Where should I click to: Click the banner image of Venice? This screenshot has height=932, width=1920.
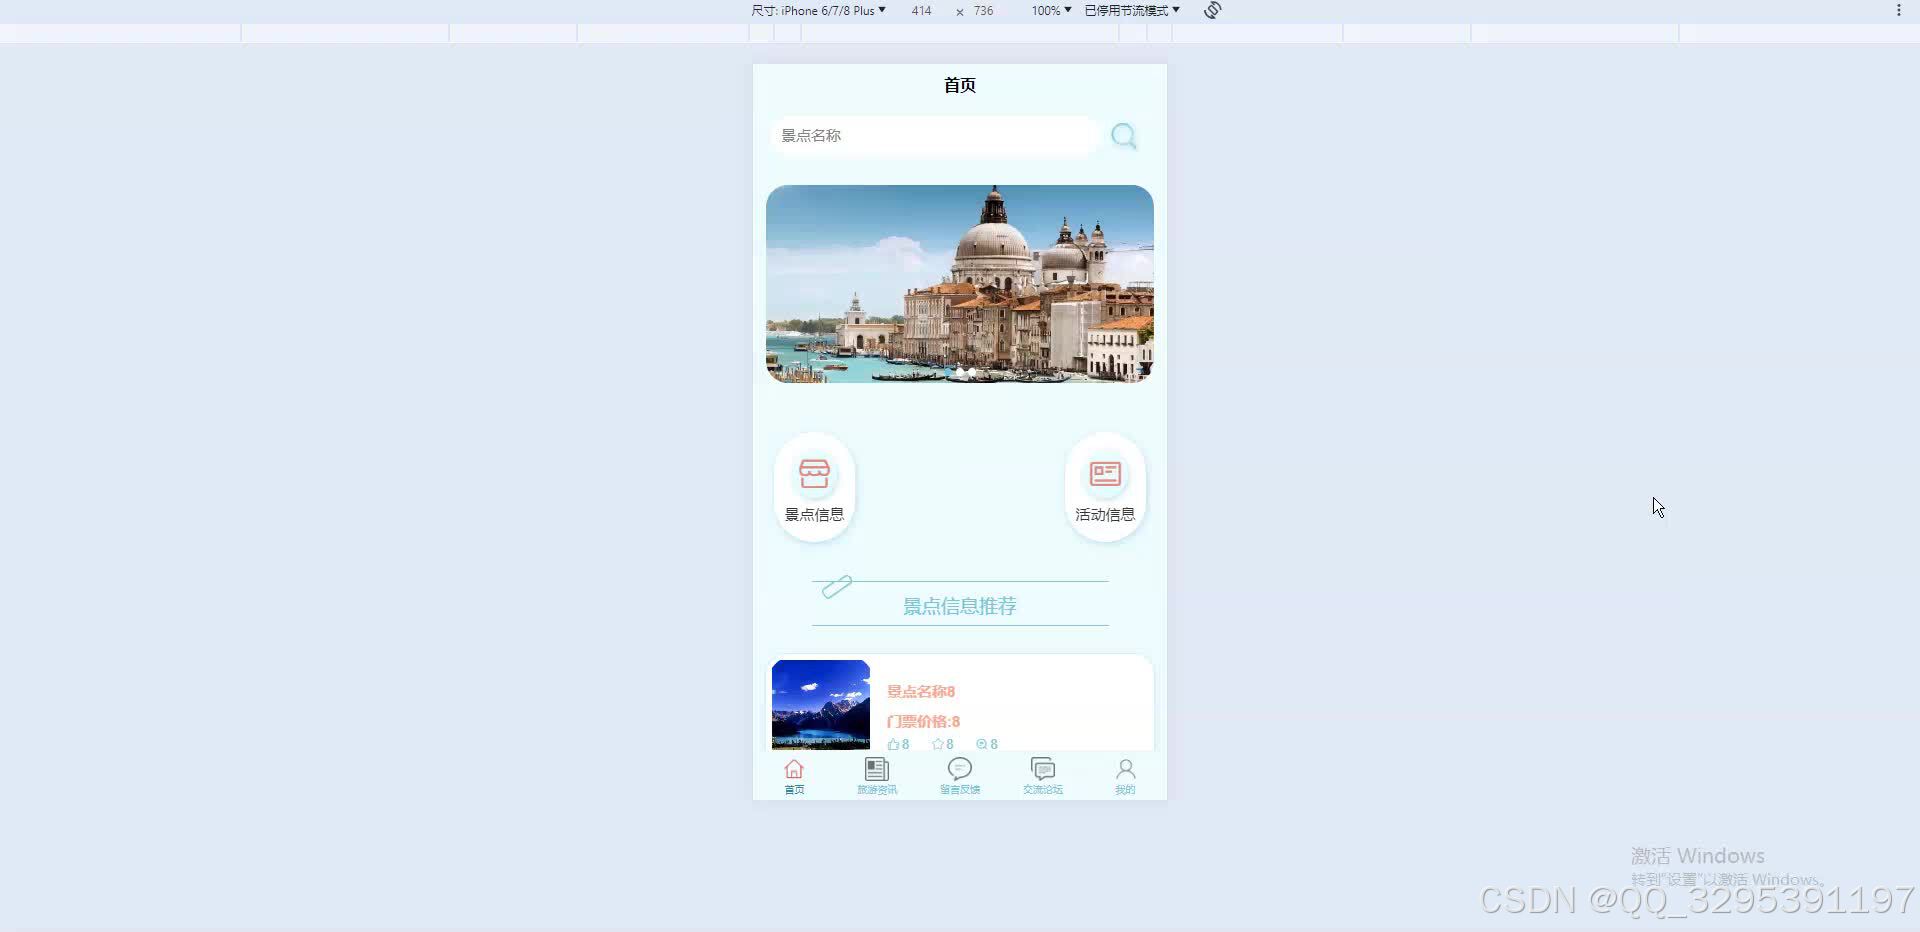tap(959, 284)
